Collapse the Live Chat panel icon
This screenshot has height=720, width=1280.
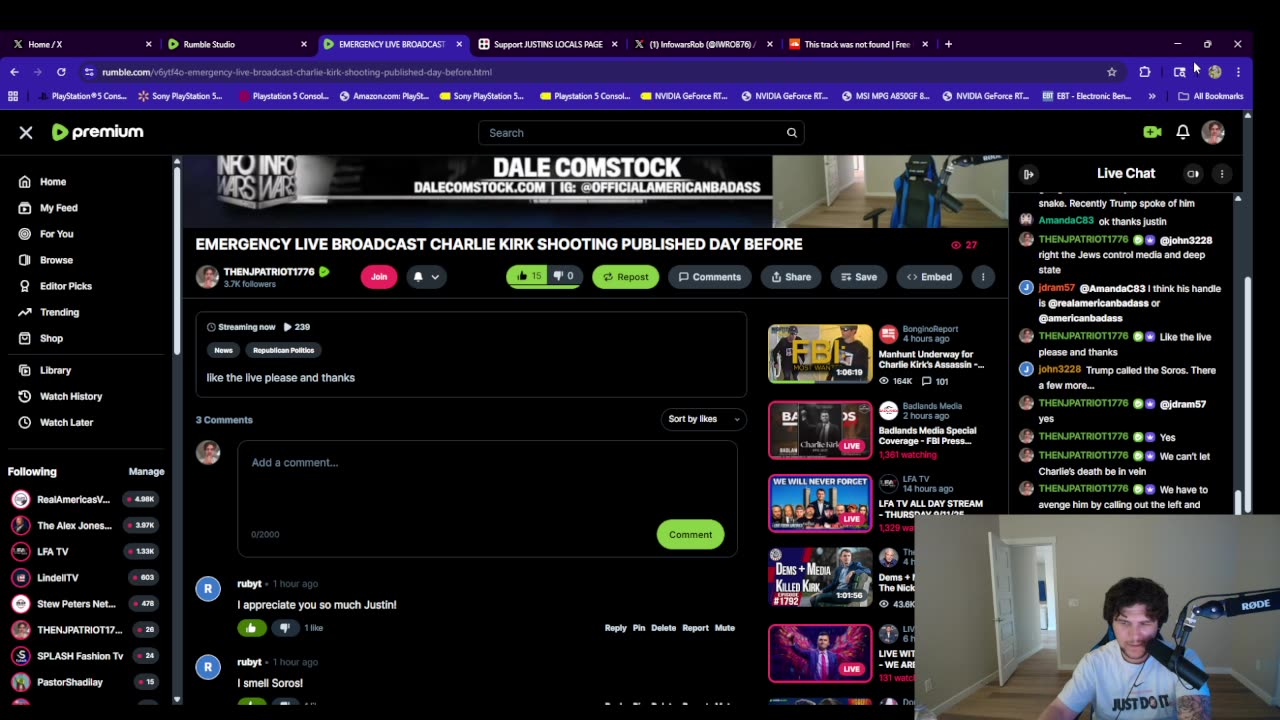tap(1028, 174)
